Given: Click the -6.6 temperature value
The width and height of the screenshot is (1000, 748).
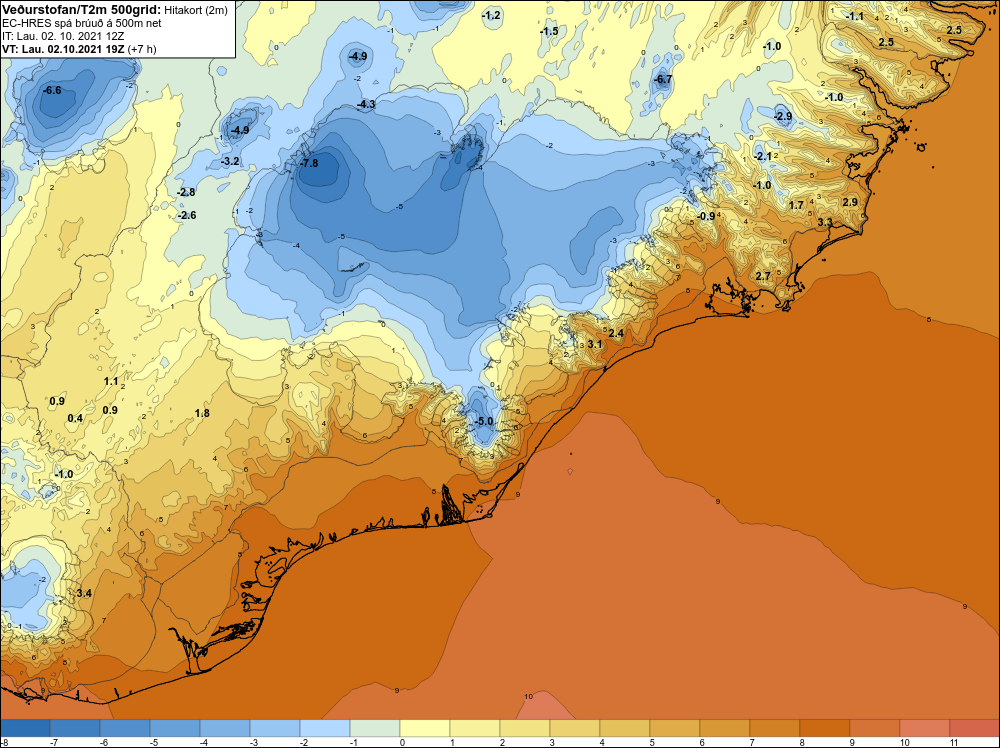Looking at the screenshot, I should [x=52, y=91].
